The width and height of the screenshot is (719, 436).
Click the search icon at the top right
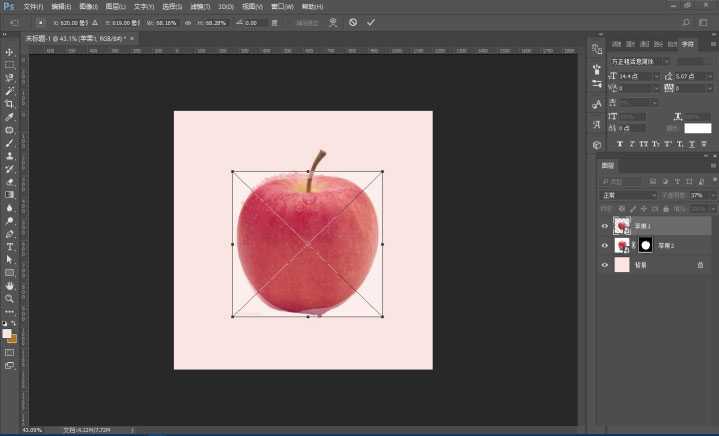coord(686,21)
